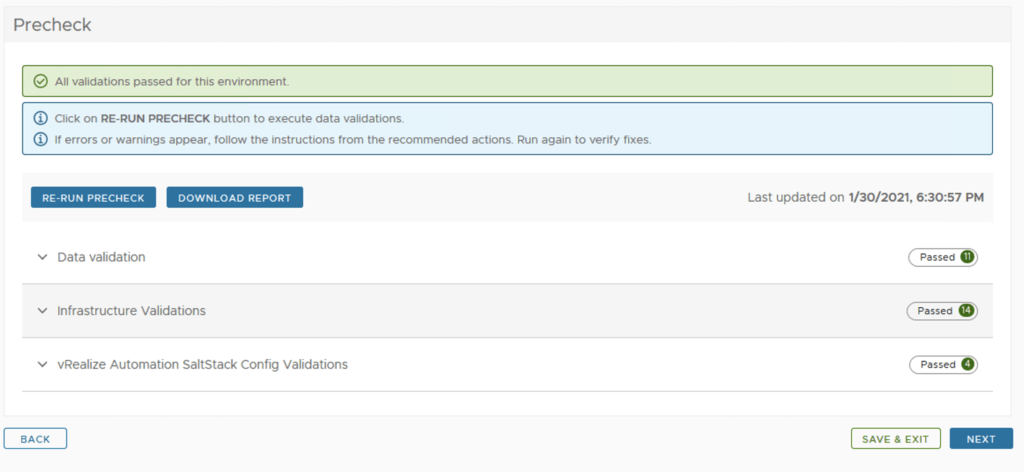This screenshot has height=472, width=1024.
Task: Click info icon beside errors or warnings note
Action: pyautogui.click(x=40, y=139)
